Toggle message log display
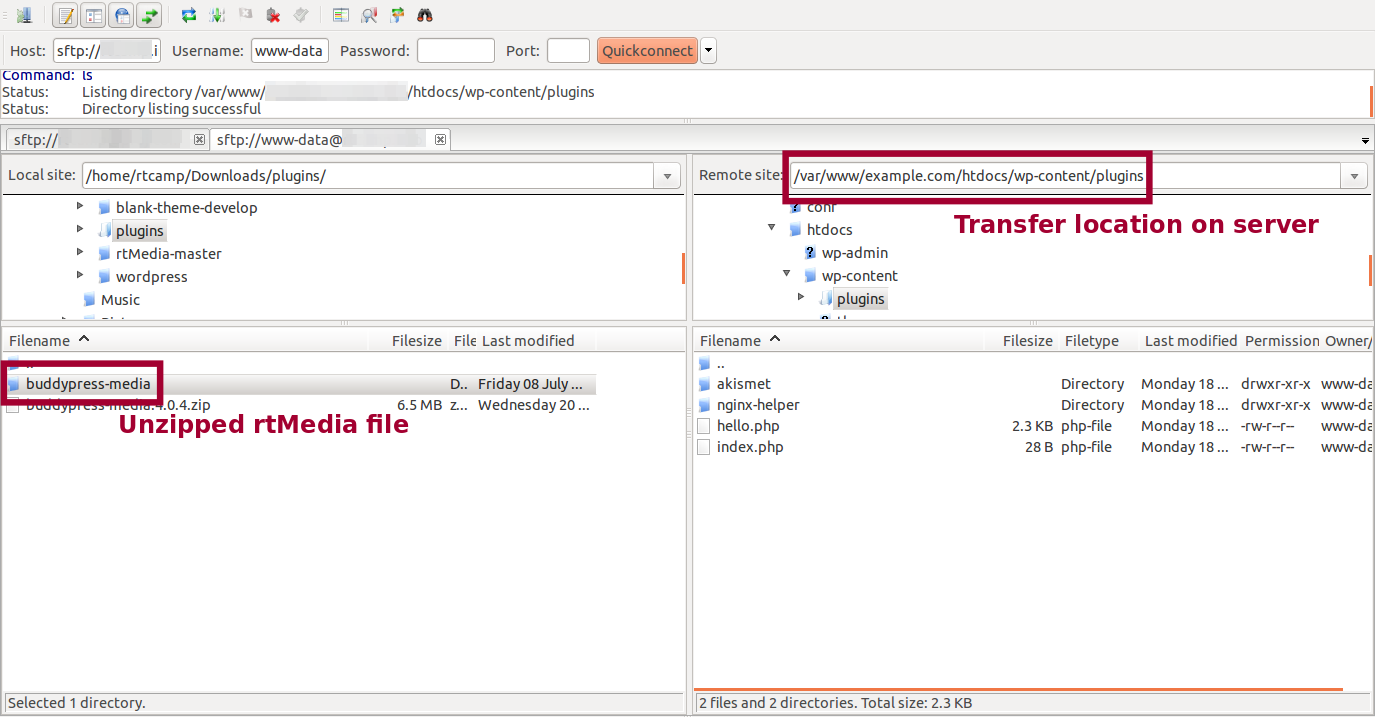The width and height of the screenshot is (1375, 717). tap(65, 15)
